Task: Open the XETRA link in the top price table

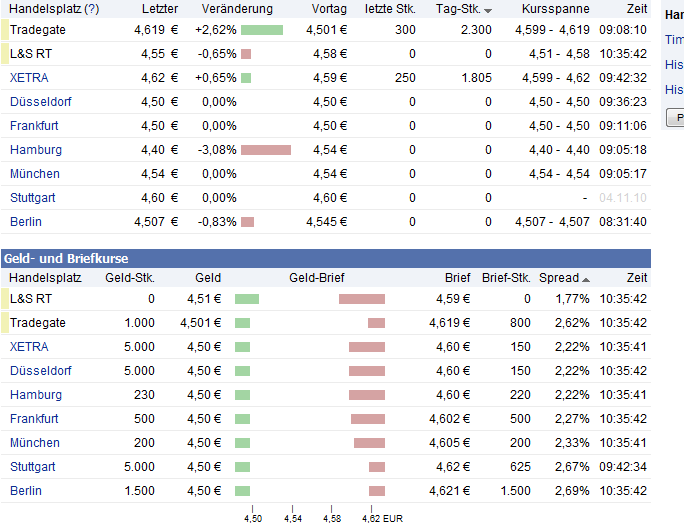Action: click(29, 77)
